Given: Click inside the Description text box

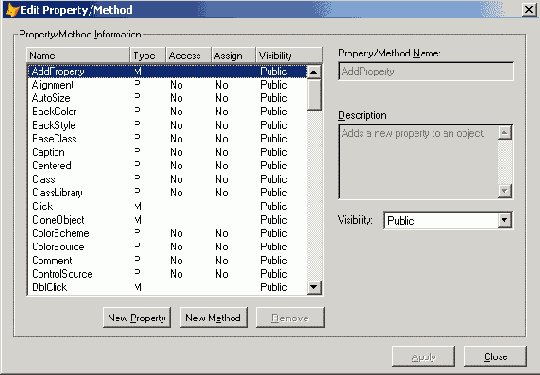Looking at the screenshot, I should [x=418, y=162].
